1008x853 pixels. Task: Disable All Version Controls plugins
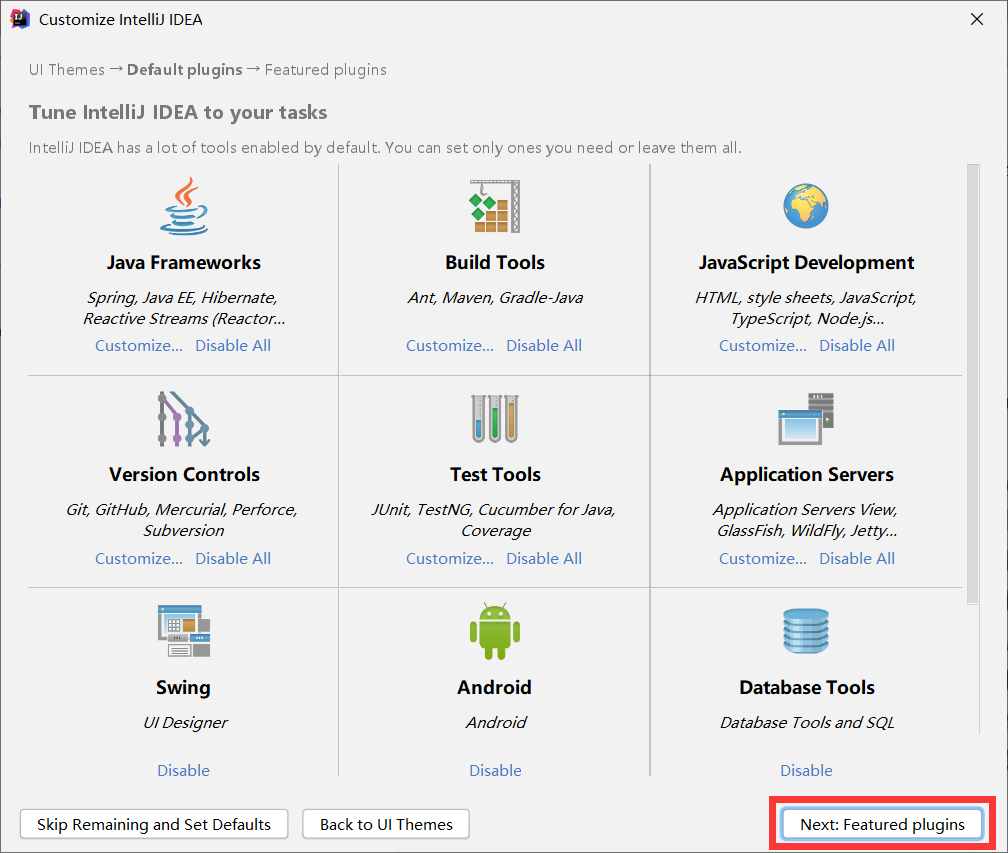coord(233,559)
